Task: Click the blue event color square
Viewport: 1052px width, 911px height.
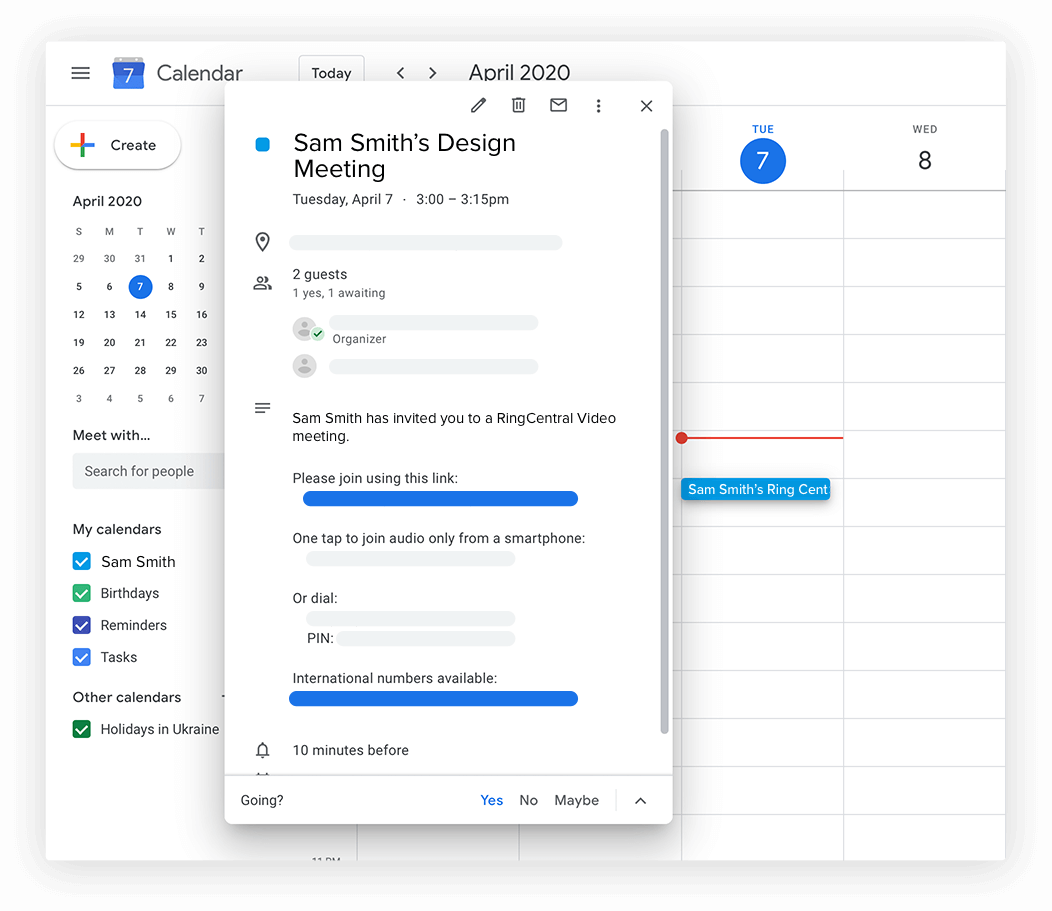Action: (263, 145)
